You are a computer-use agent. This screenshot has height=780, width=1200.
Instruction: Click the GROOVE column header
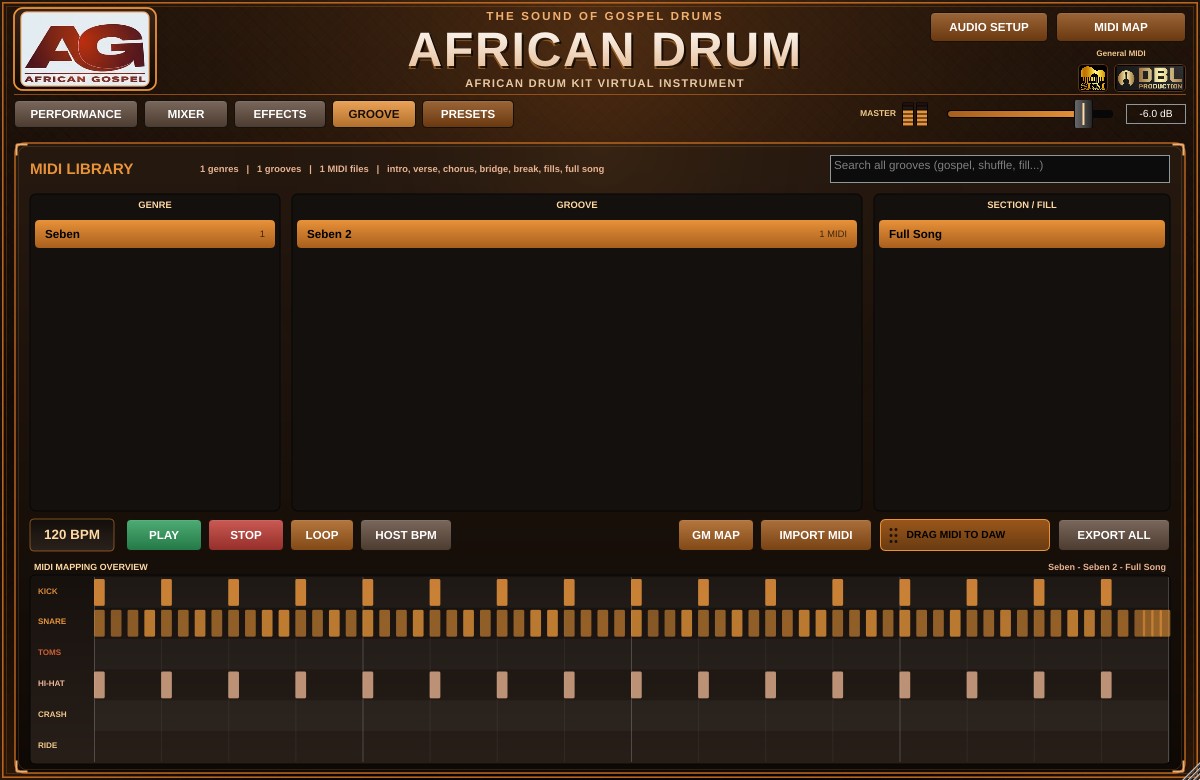(x=577, y=205)
